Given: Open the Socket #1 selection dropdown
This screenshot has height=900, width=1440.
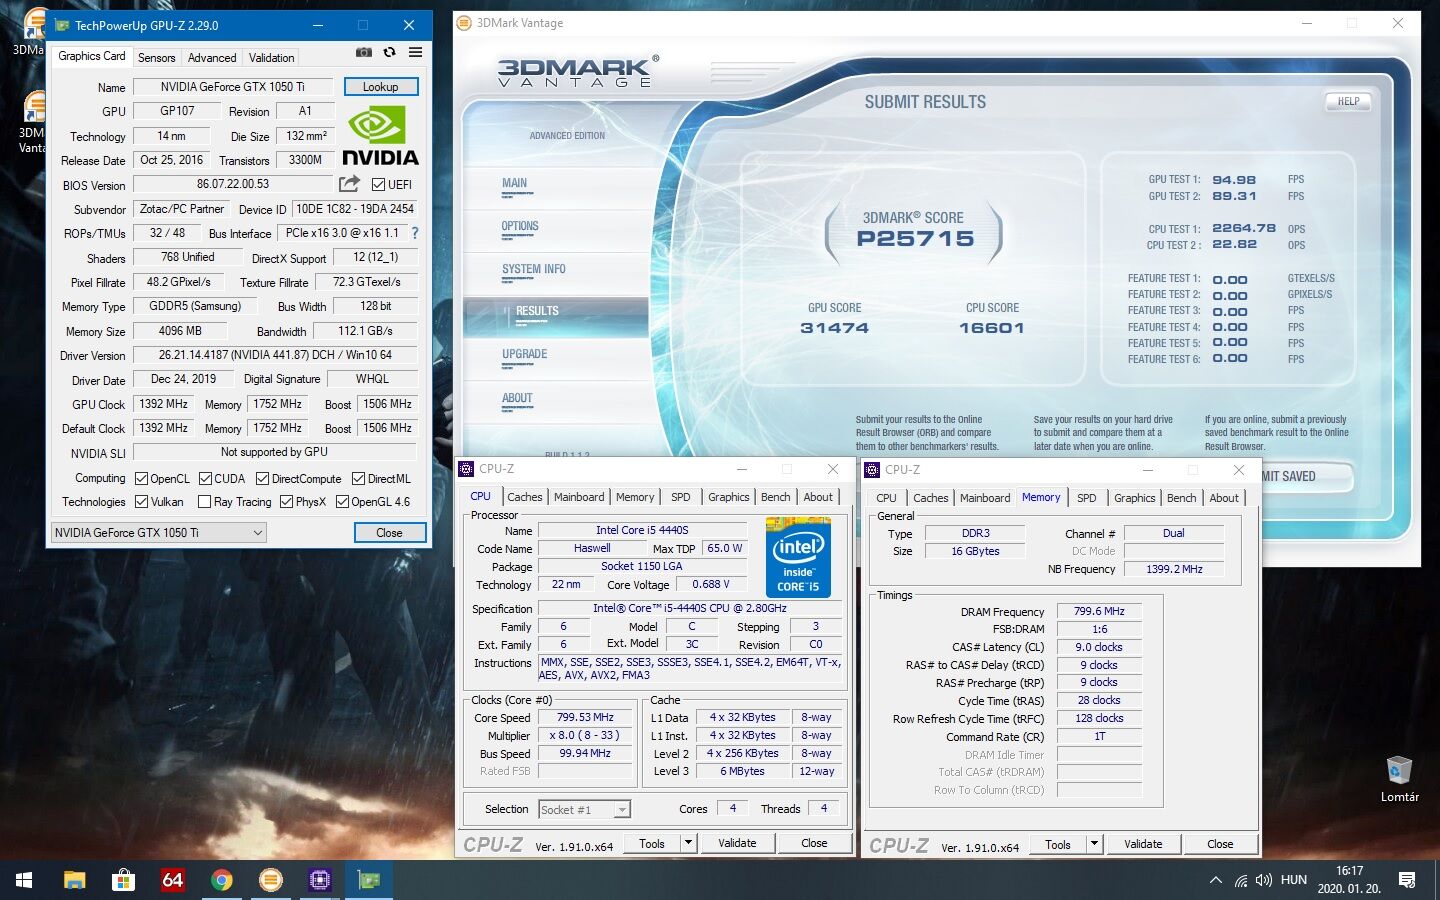Looking at the screenshot, I should click(x=585, y=810).
